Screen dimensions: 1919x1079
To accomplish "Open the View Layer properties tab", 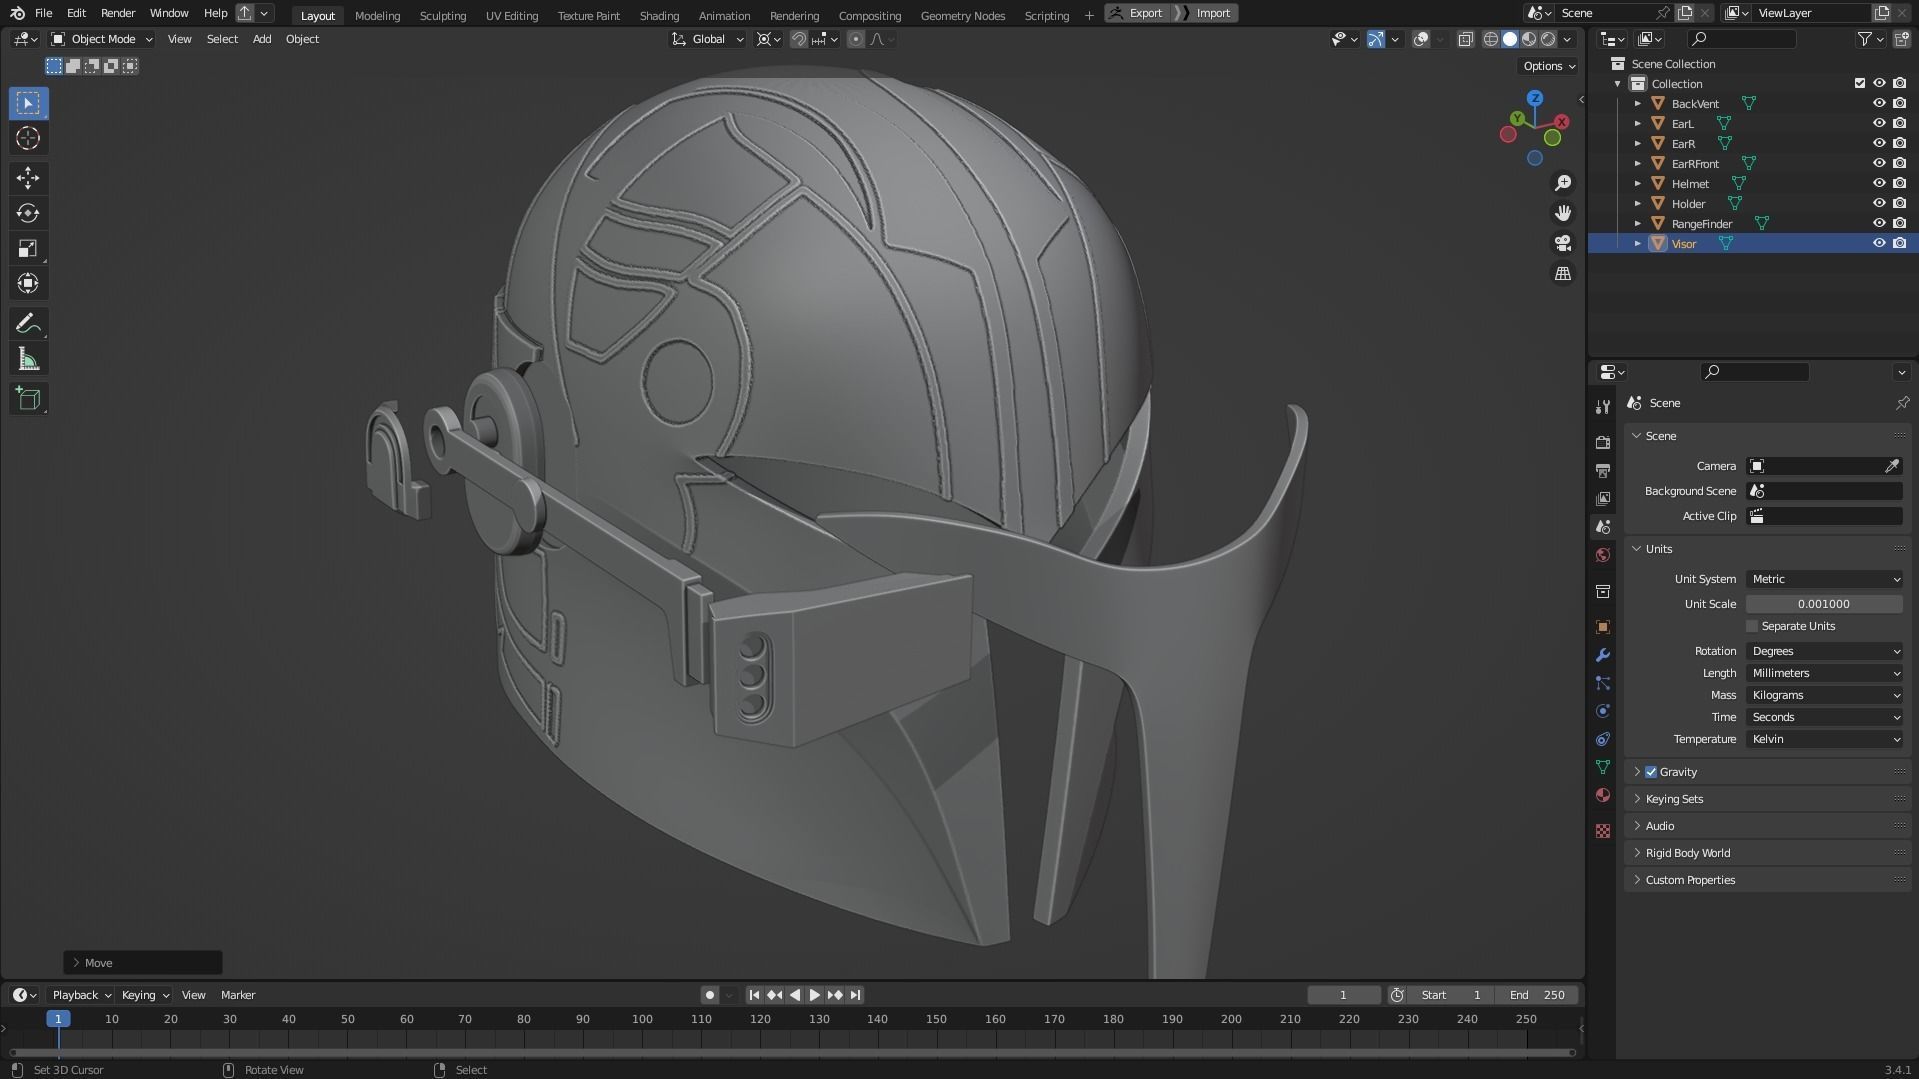I will coord(1603,498).
